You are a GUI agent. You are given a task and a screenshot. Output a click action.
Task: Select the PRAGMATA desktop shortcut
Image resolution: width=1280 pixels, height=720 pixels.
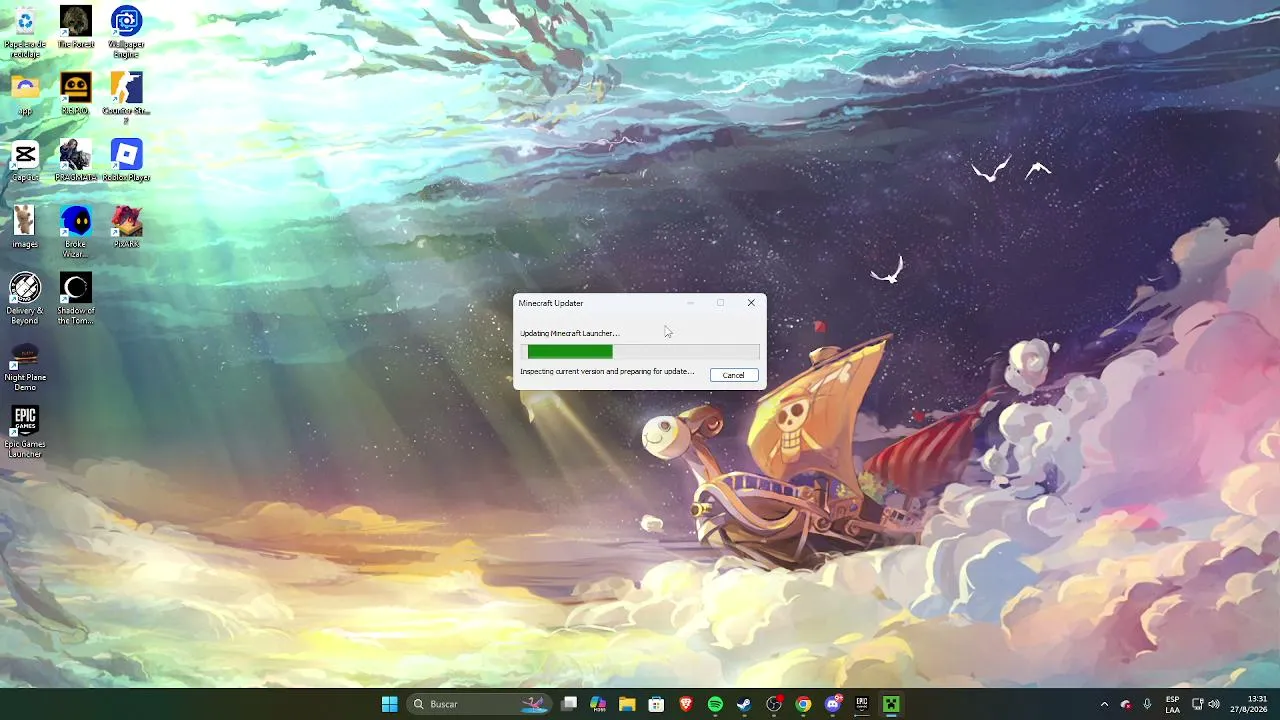76,161
